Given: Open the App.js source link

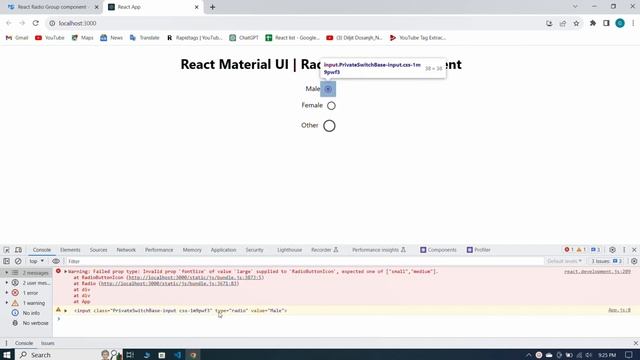Looking at the screenshot, I should tap(619, 310).
